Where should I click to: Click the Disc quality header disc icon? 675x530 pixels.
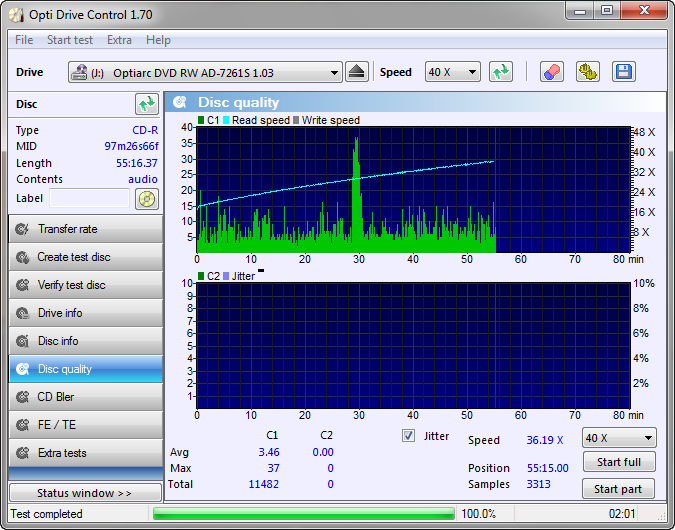(x=180, y=102)
